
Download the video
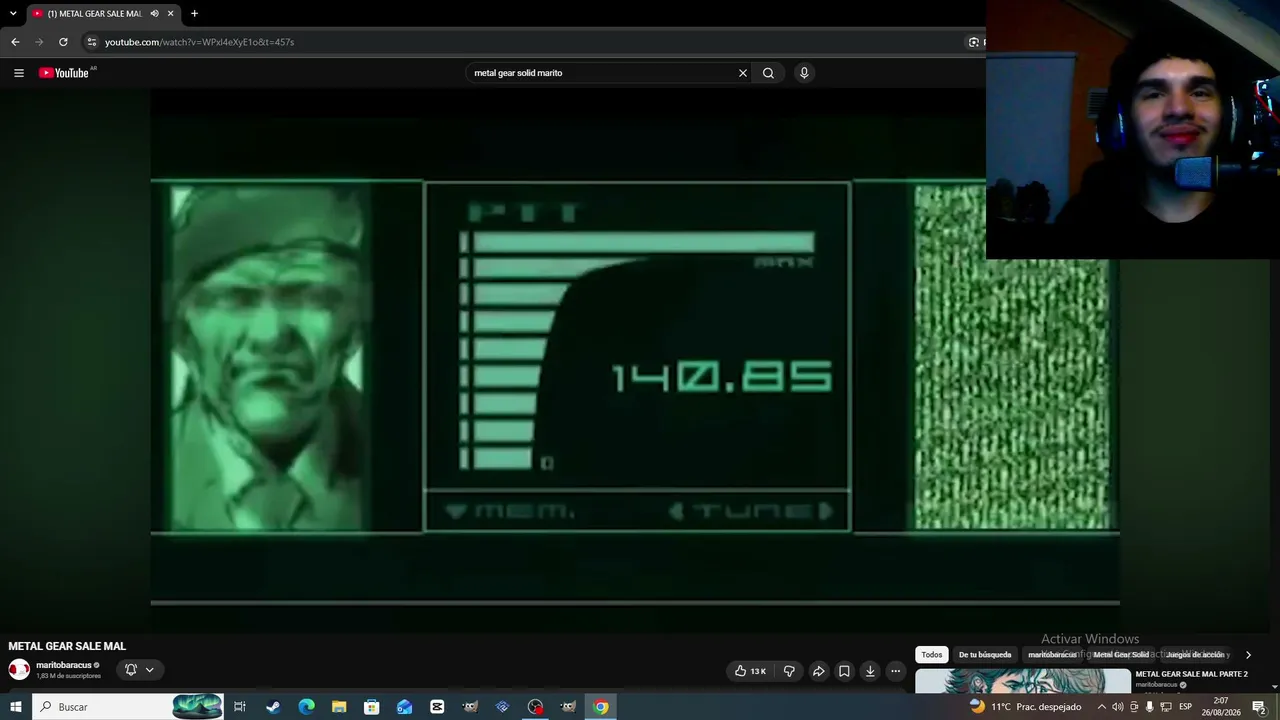pyautogui.click(x=870, y=671)
